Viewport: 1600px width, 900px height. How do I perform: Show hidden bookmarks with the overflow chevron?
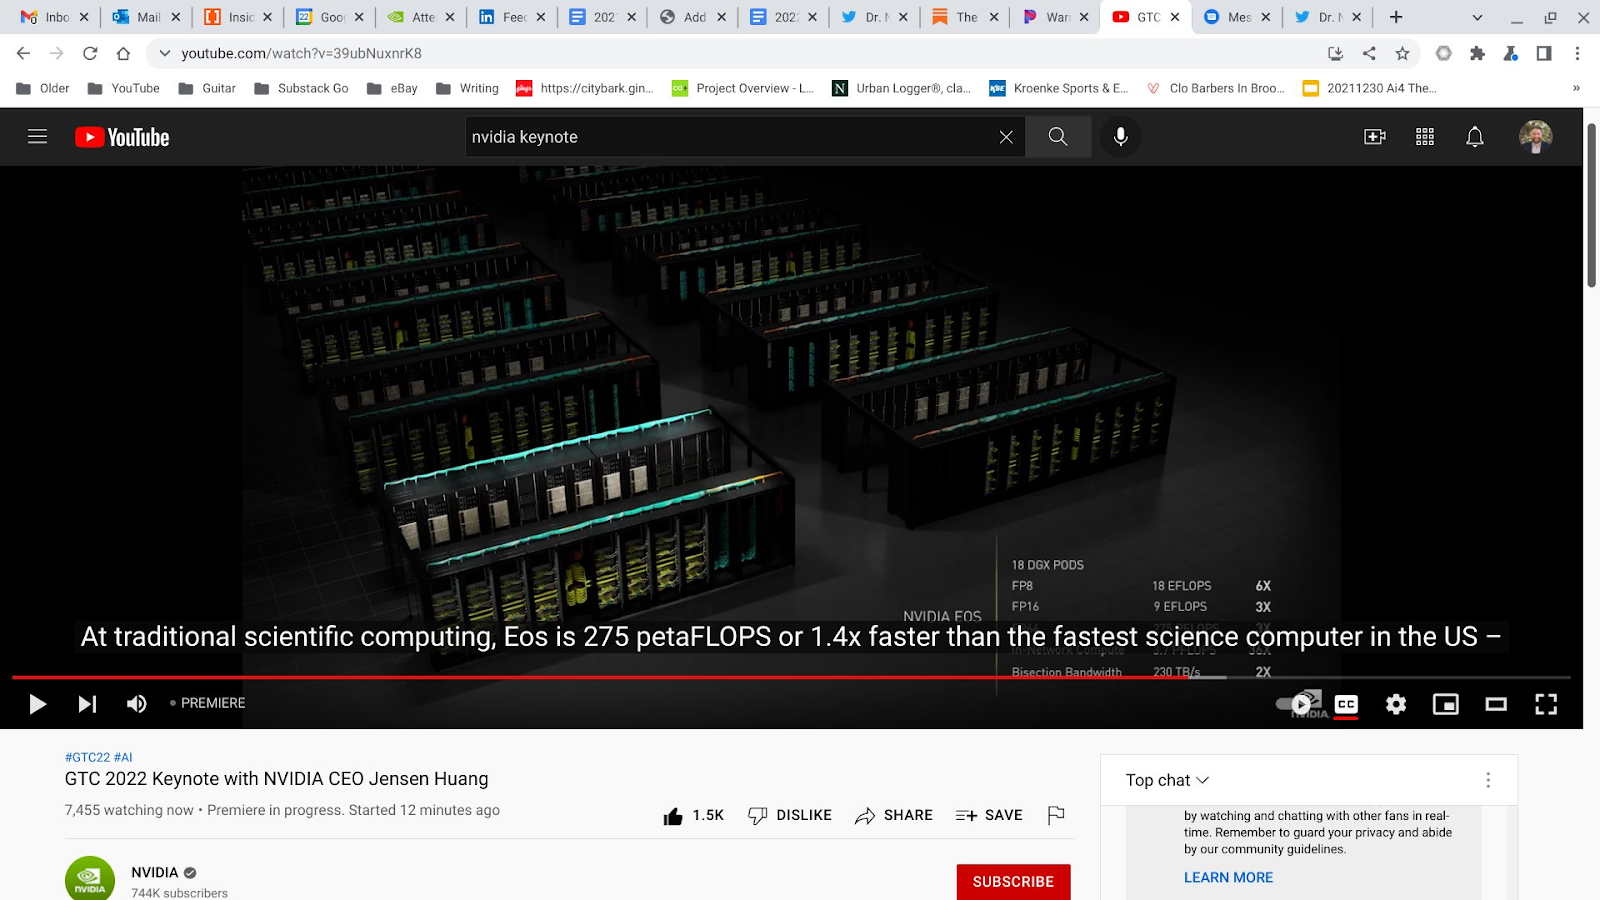(x=1576, y=88)
